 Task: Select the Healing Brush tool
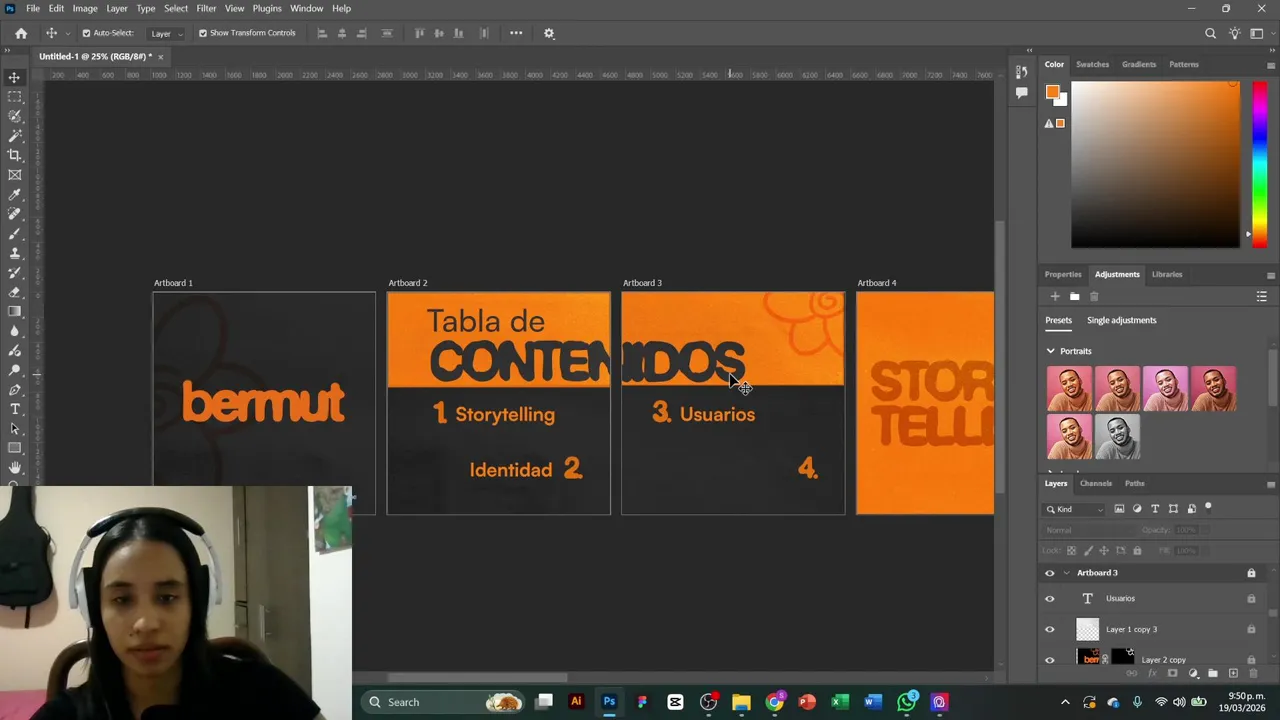(x=14, y=214)
